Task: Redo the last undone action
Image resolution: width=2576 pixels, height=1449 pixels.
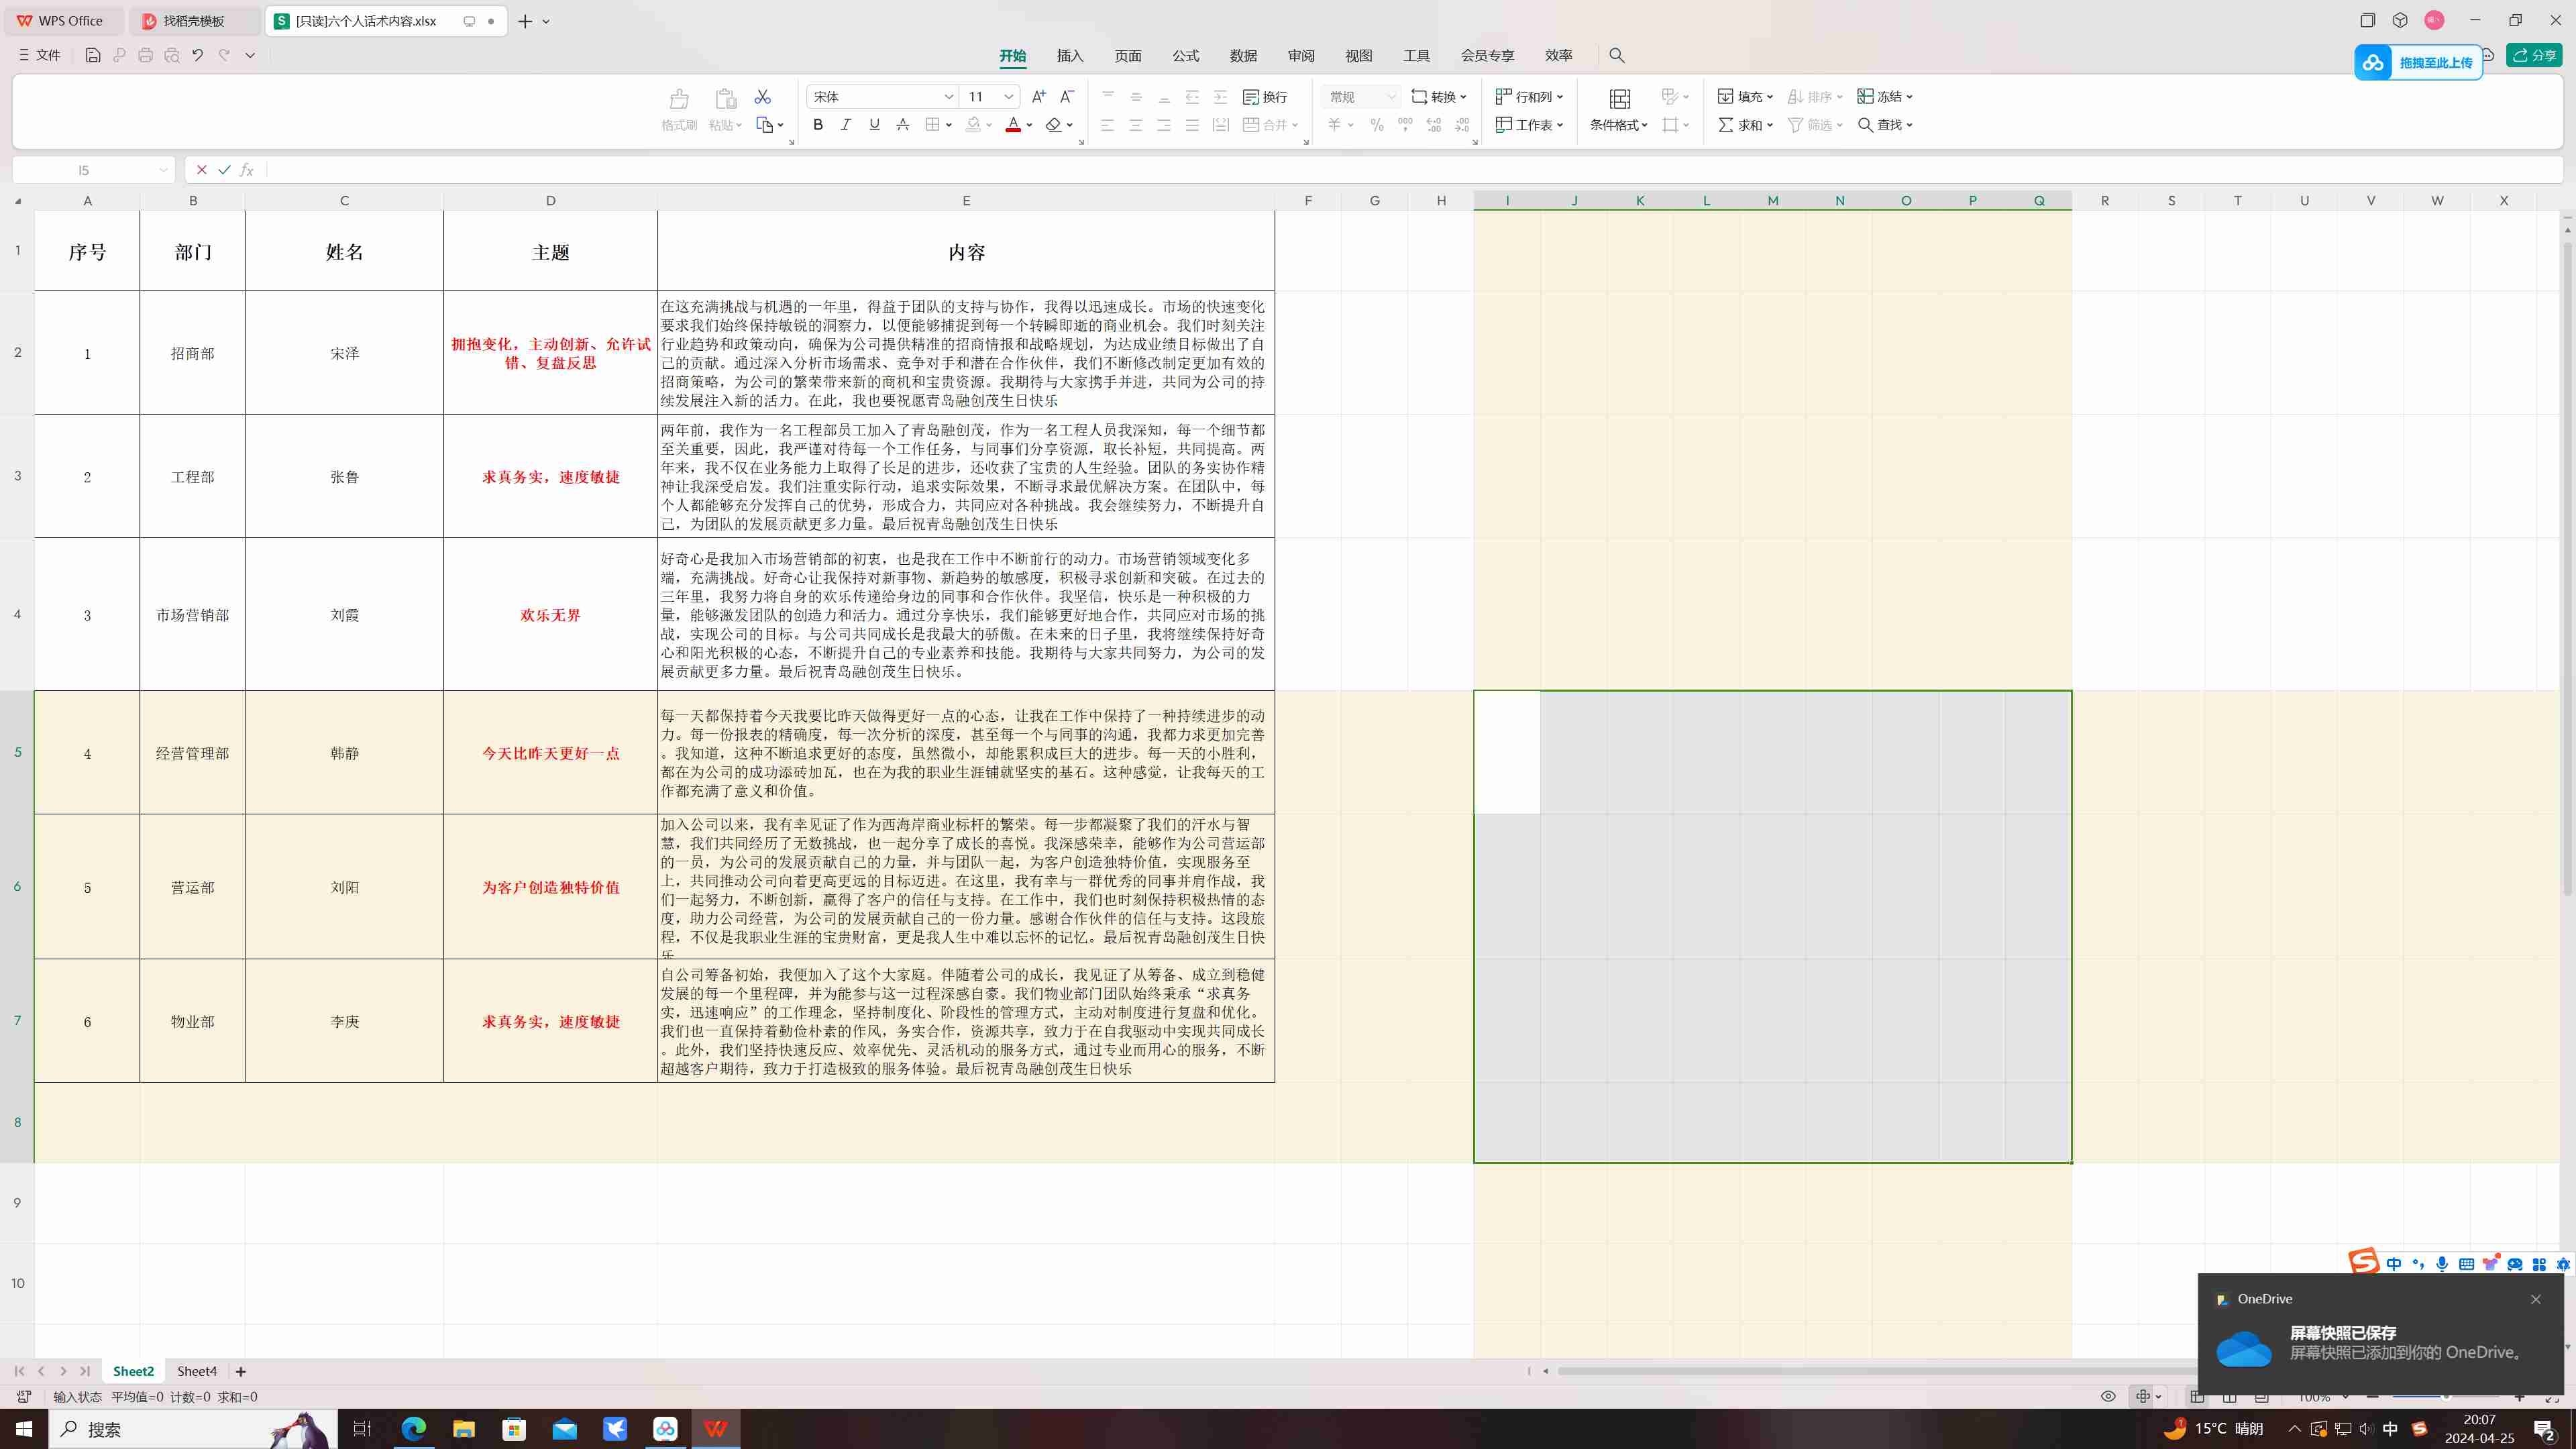Action: click(224, 55)
